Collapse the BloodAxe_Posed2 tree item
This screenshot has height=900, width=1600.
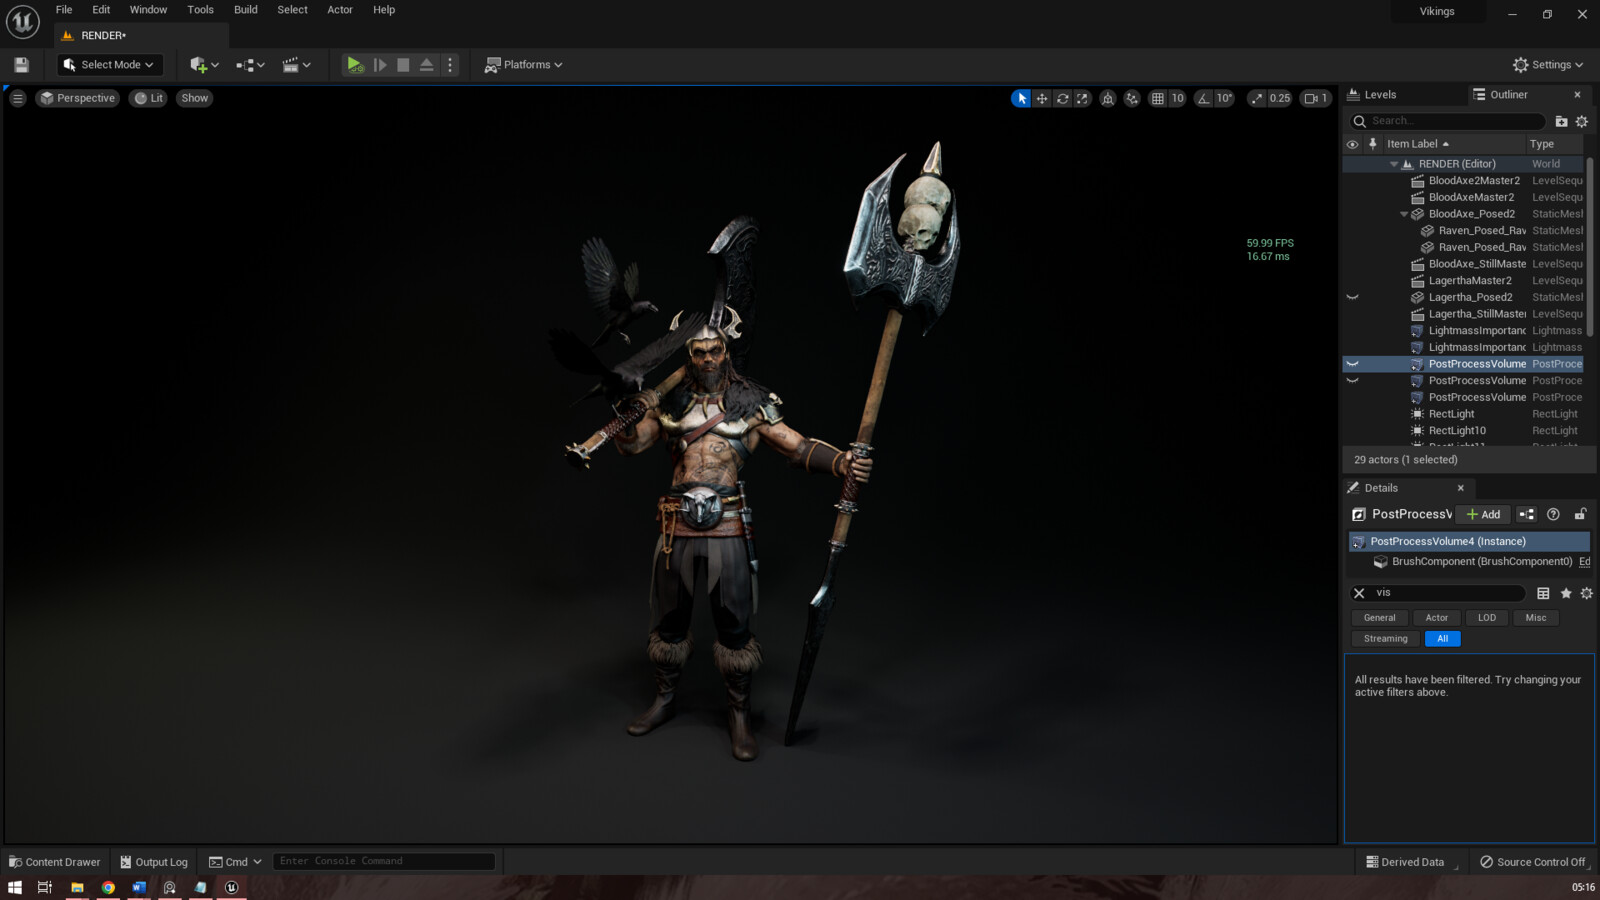1404,214
